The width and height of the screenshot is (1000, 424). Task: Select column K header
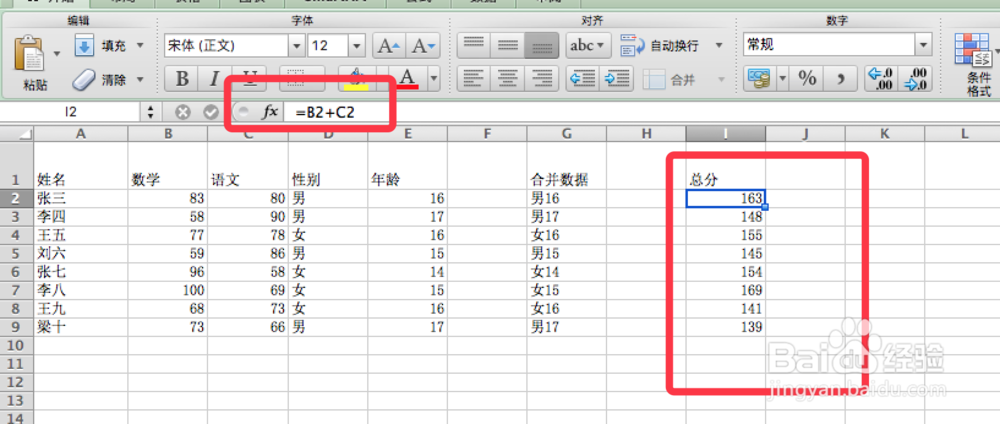tap(885, 133)
